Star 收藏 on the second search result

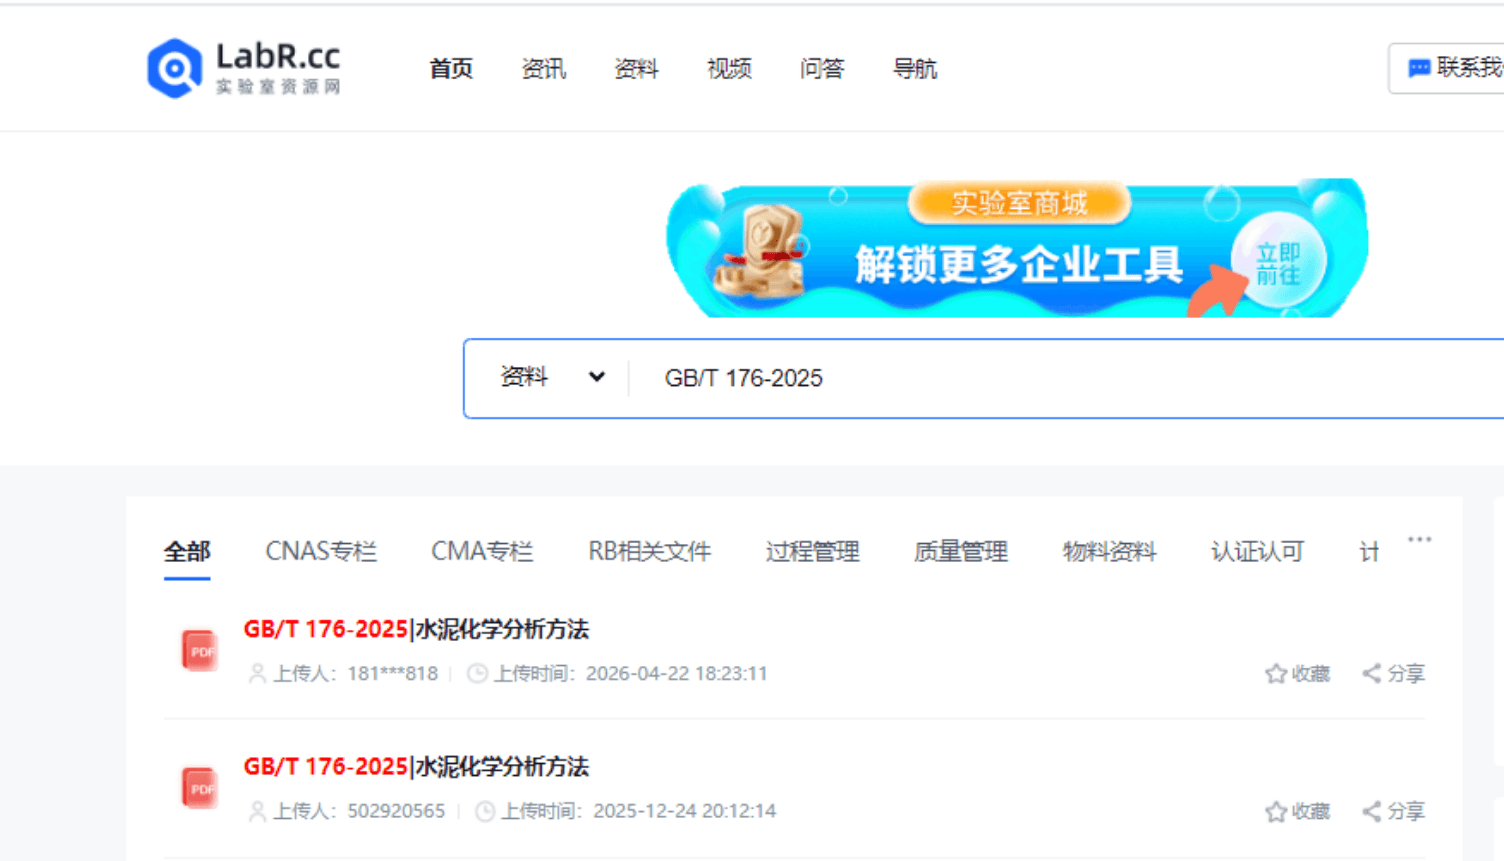tap(1297, 811)
